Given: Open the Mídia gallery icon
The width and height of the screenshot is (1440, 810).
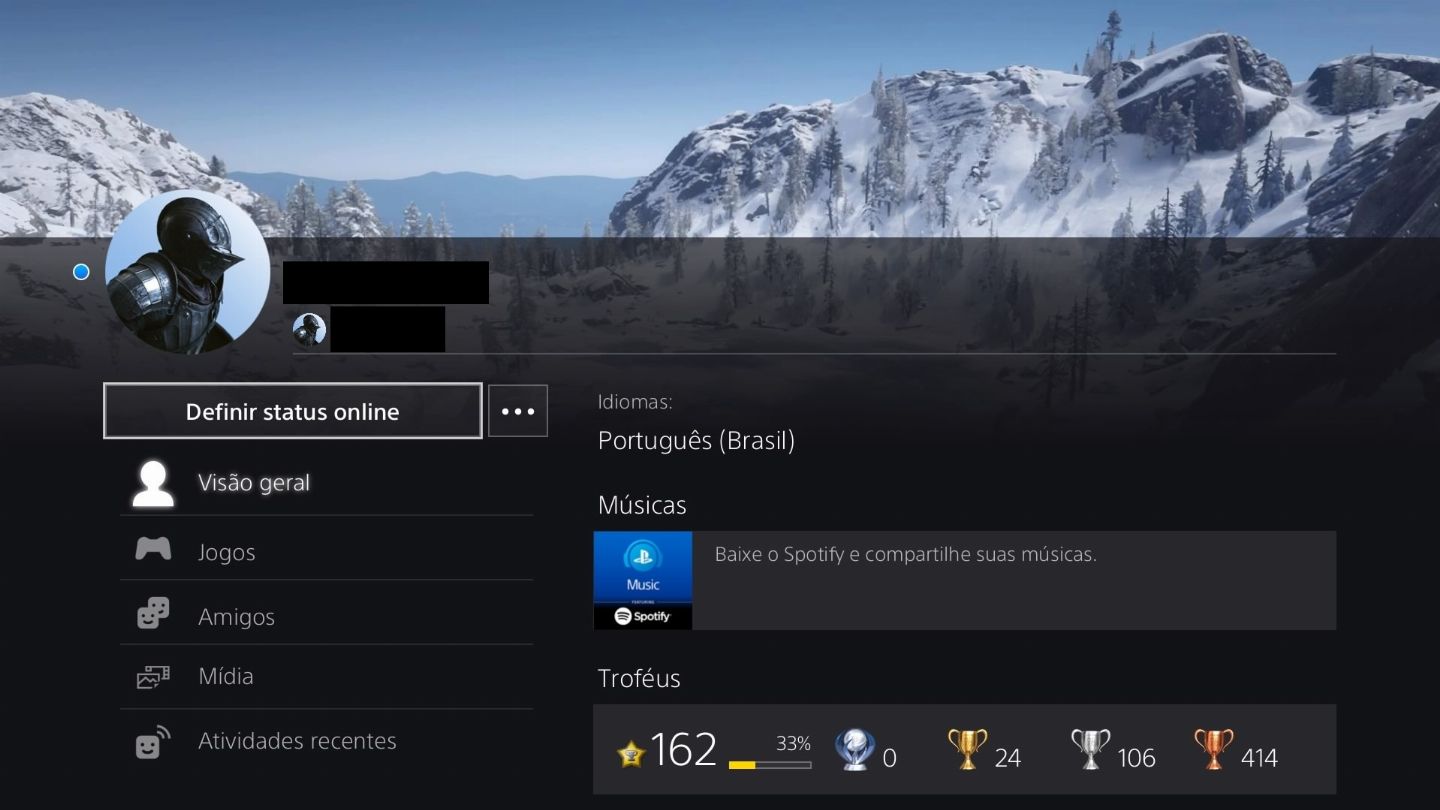Looking at the screenshot, I should [x=153, y=677].
